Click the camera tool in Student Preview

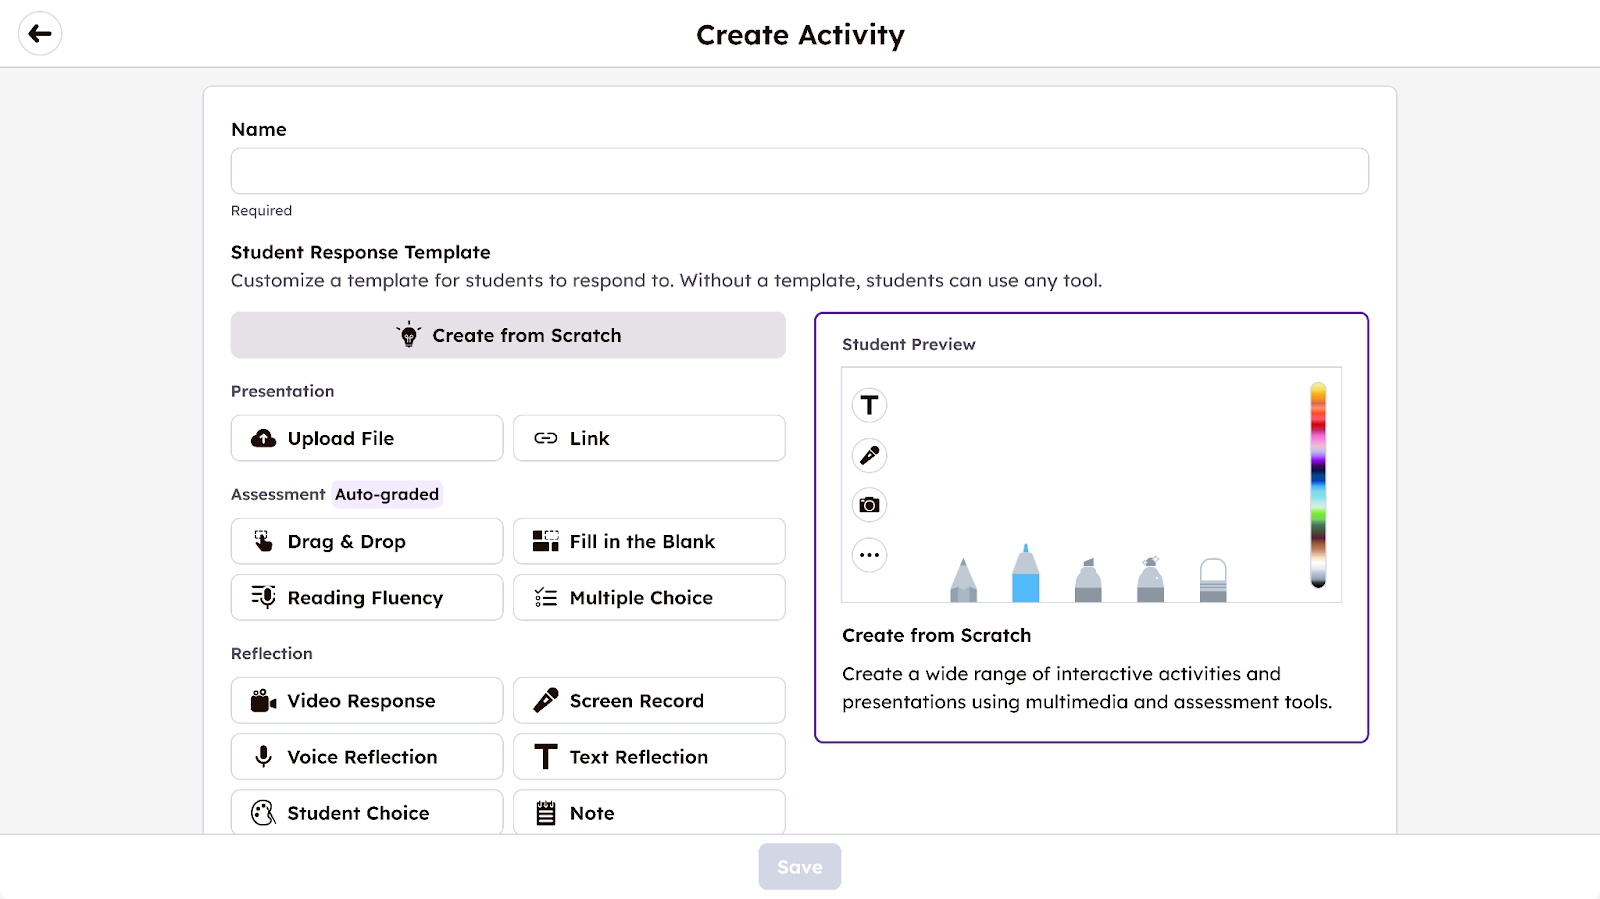869,505
